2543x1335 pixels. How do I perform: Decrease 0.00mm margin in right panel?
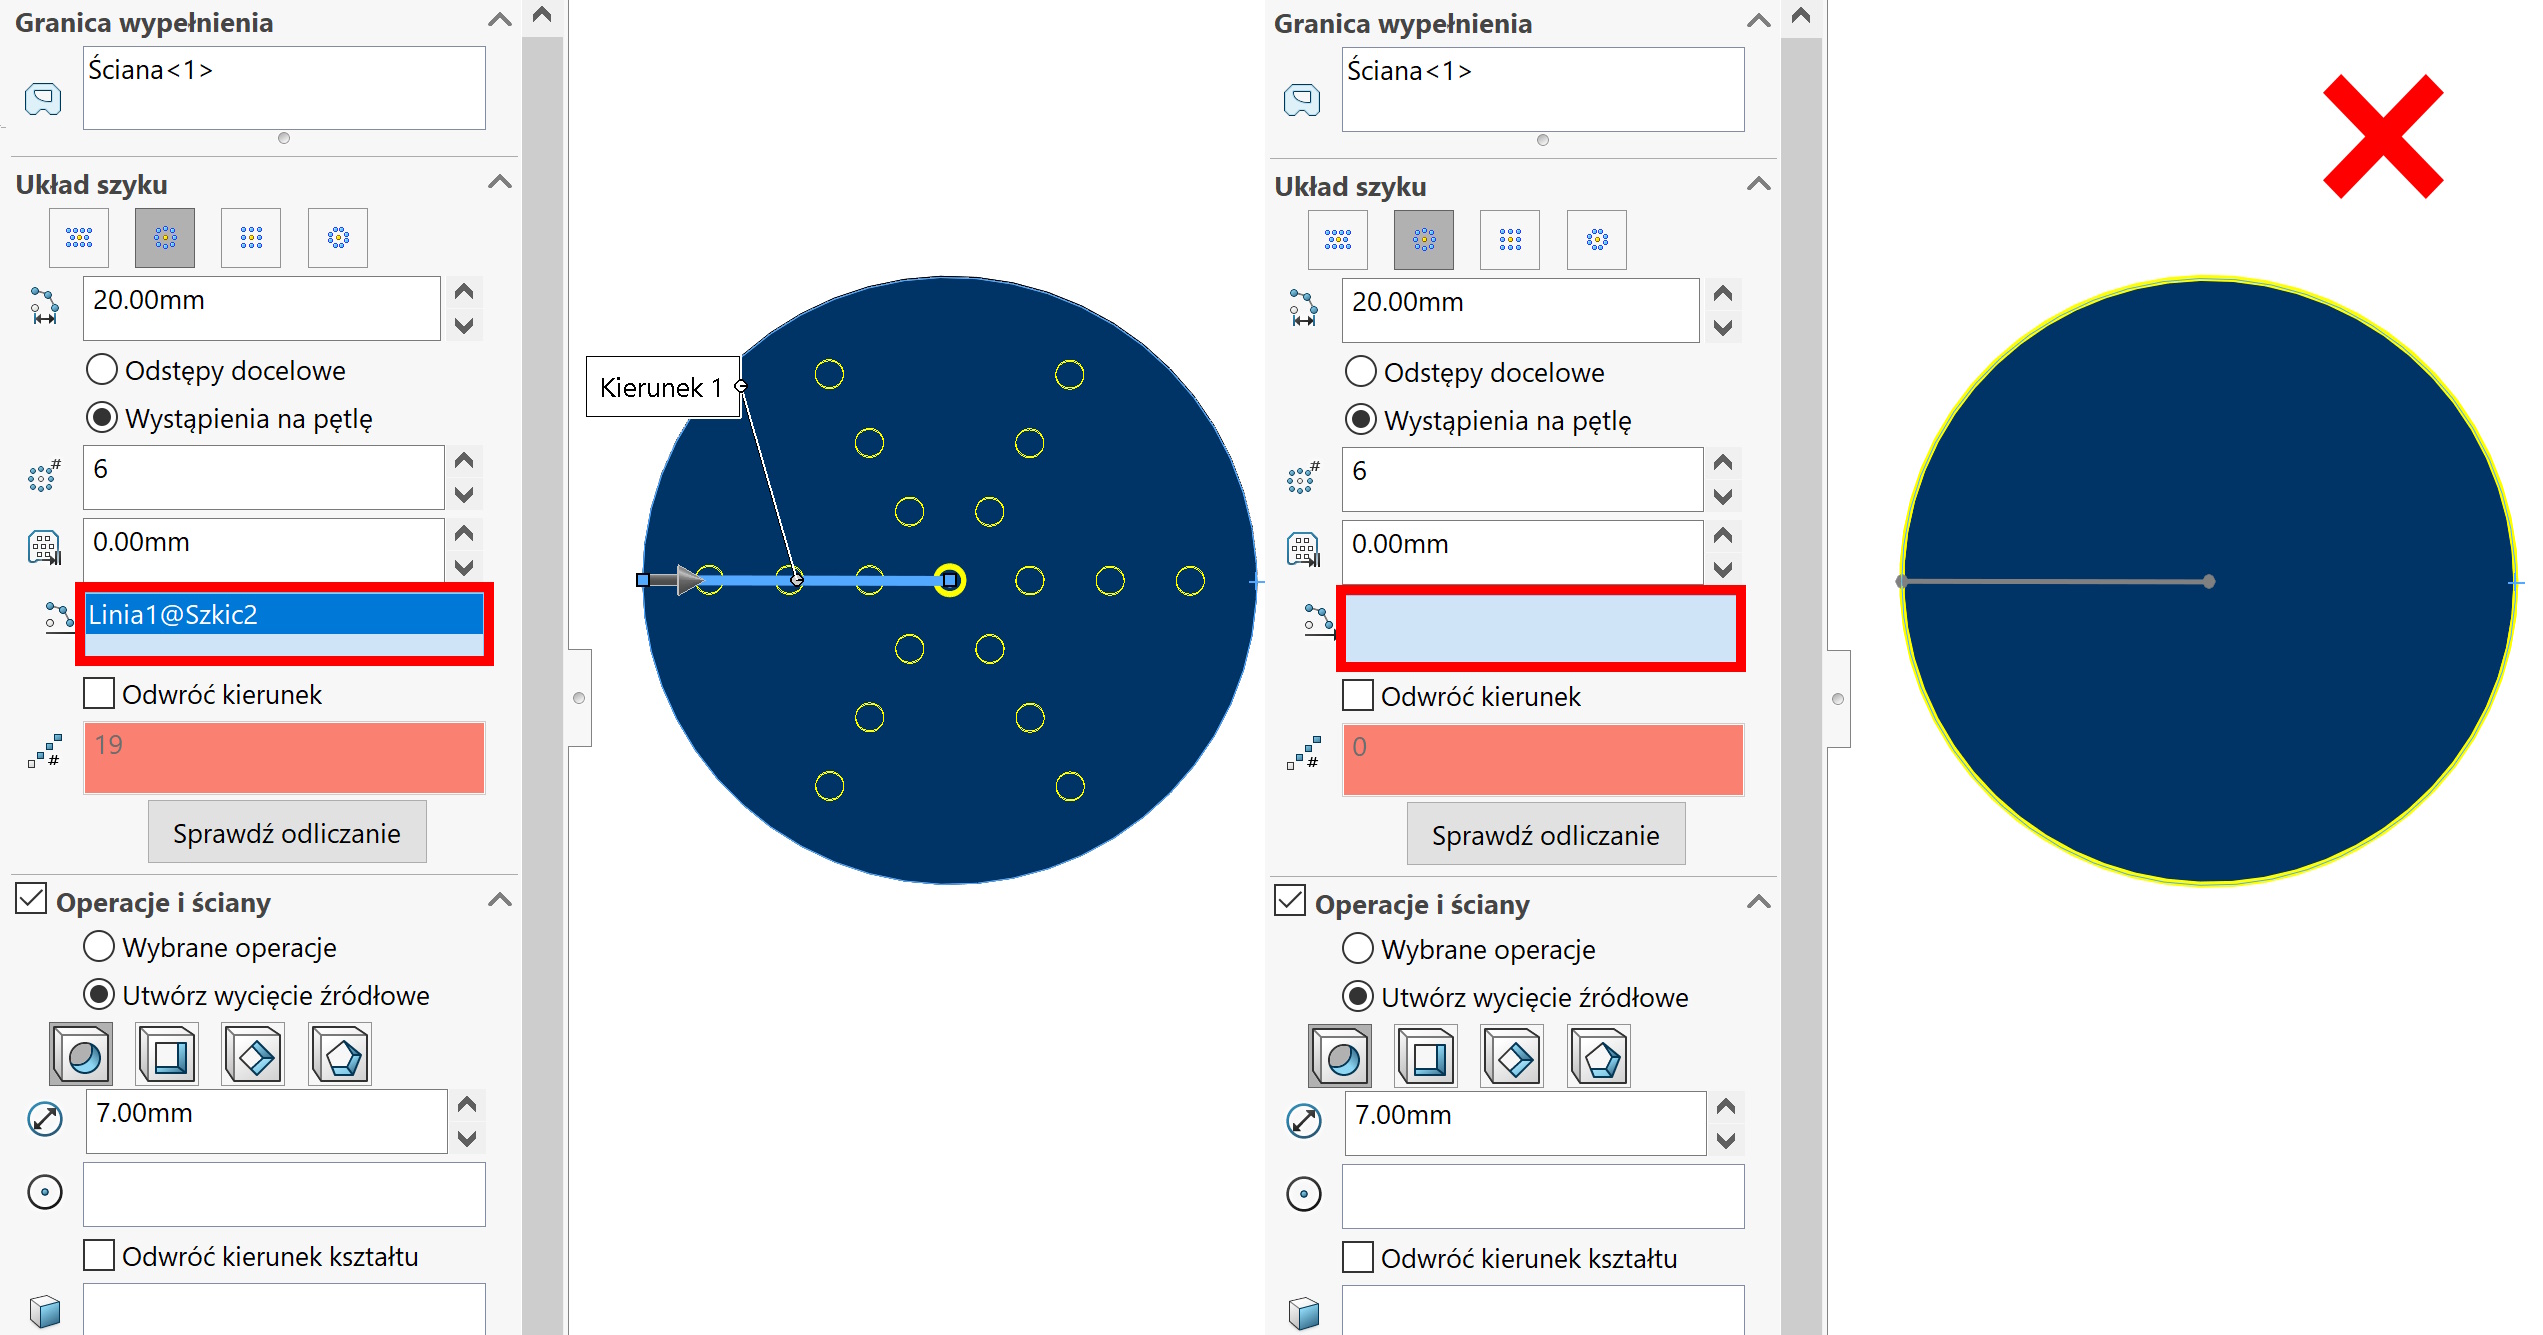[1723, 569]
